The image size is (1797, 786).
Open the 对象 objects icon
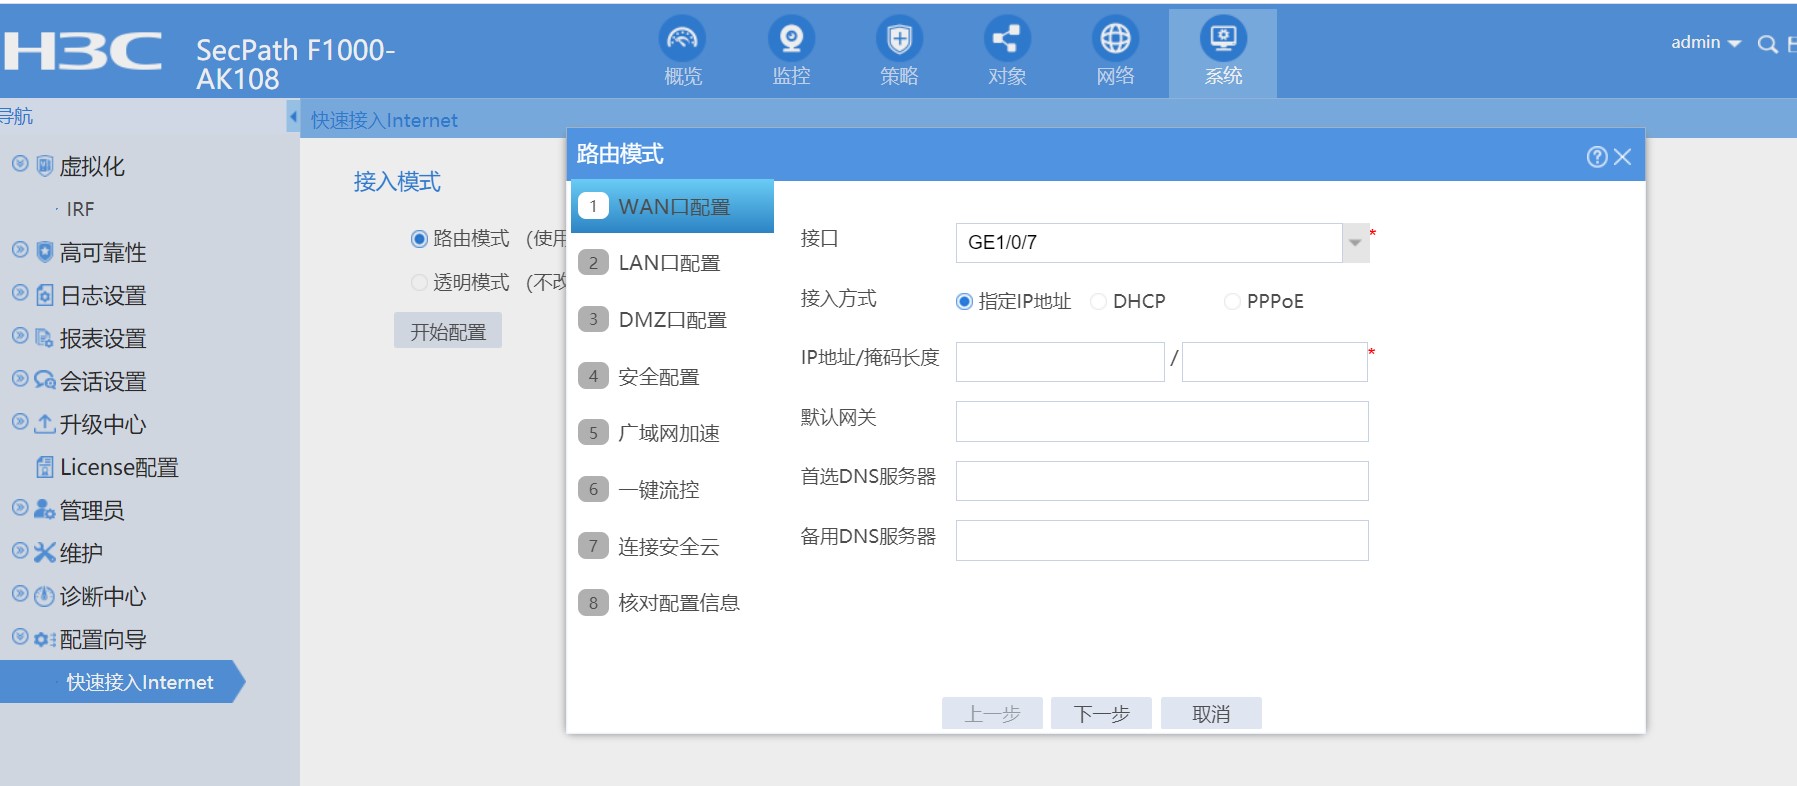click(x=1007, y=39)
